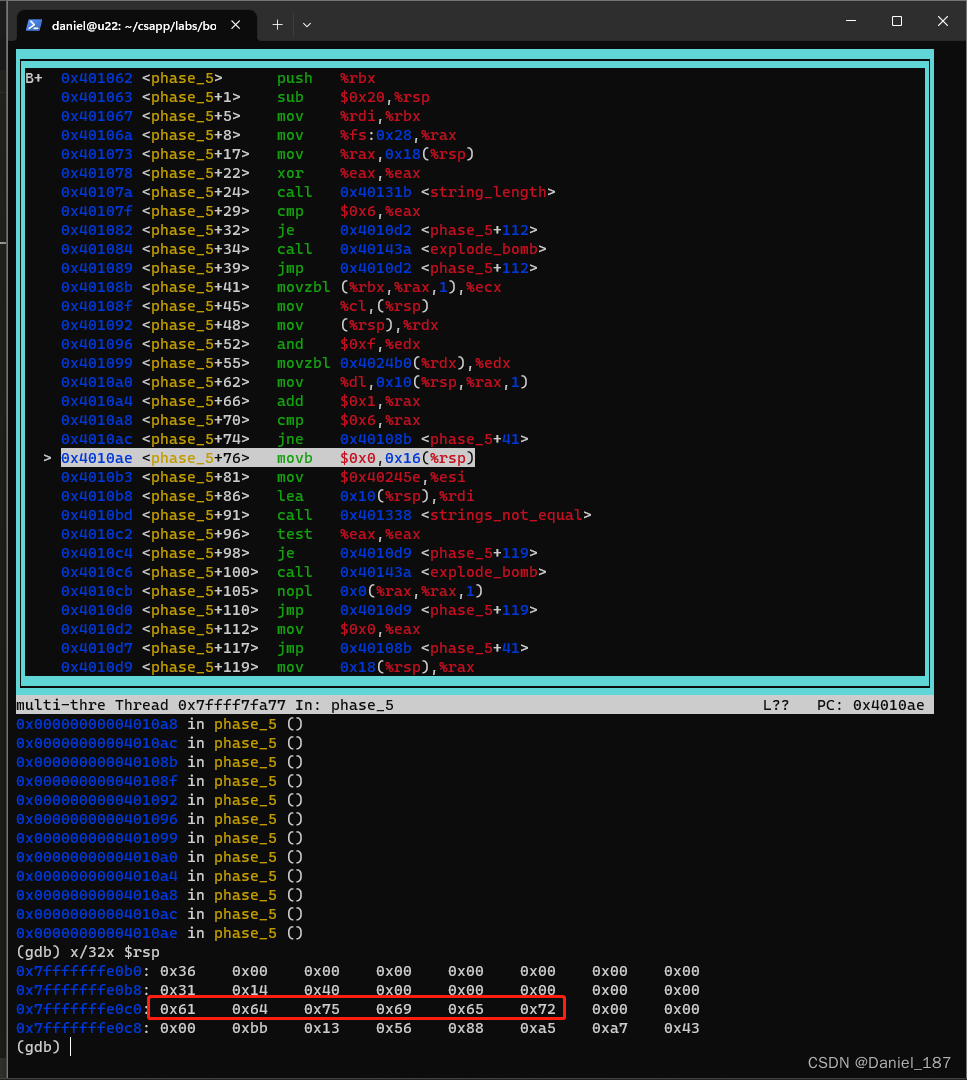Click the add $0x1,%rax instruction
The image size is (967, 1080).
pos(349,401)
